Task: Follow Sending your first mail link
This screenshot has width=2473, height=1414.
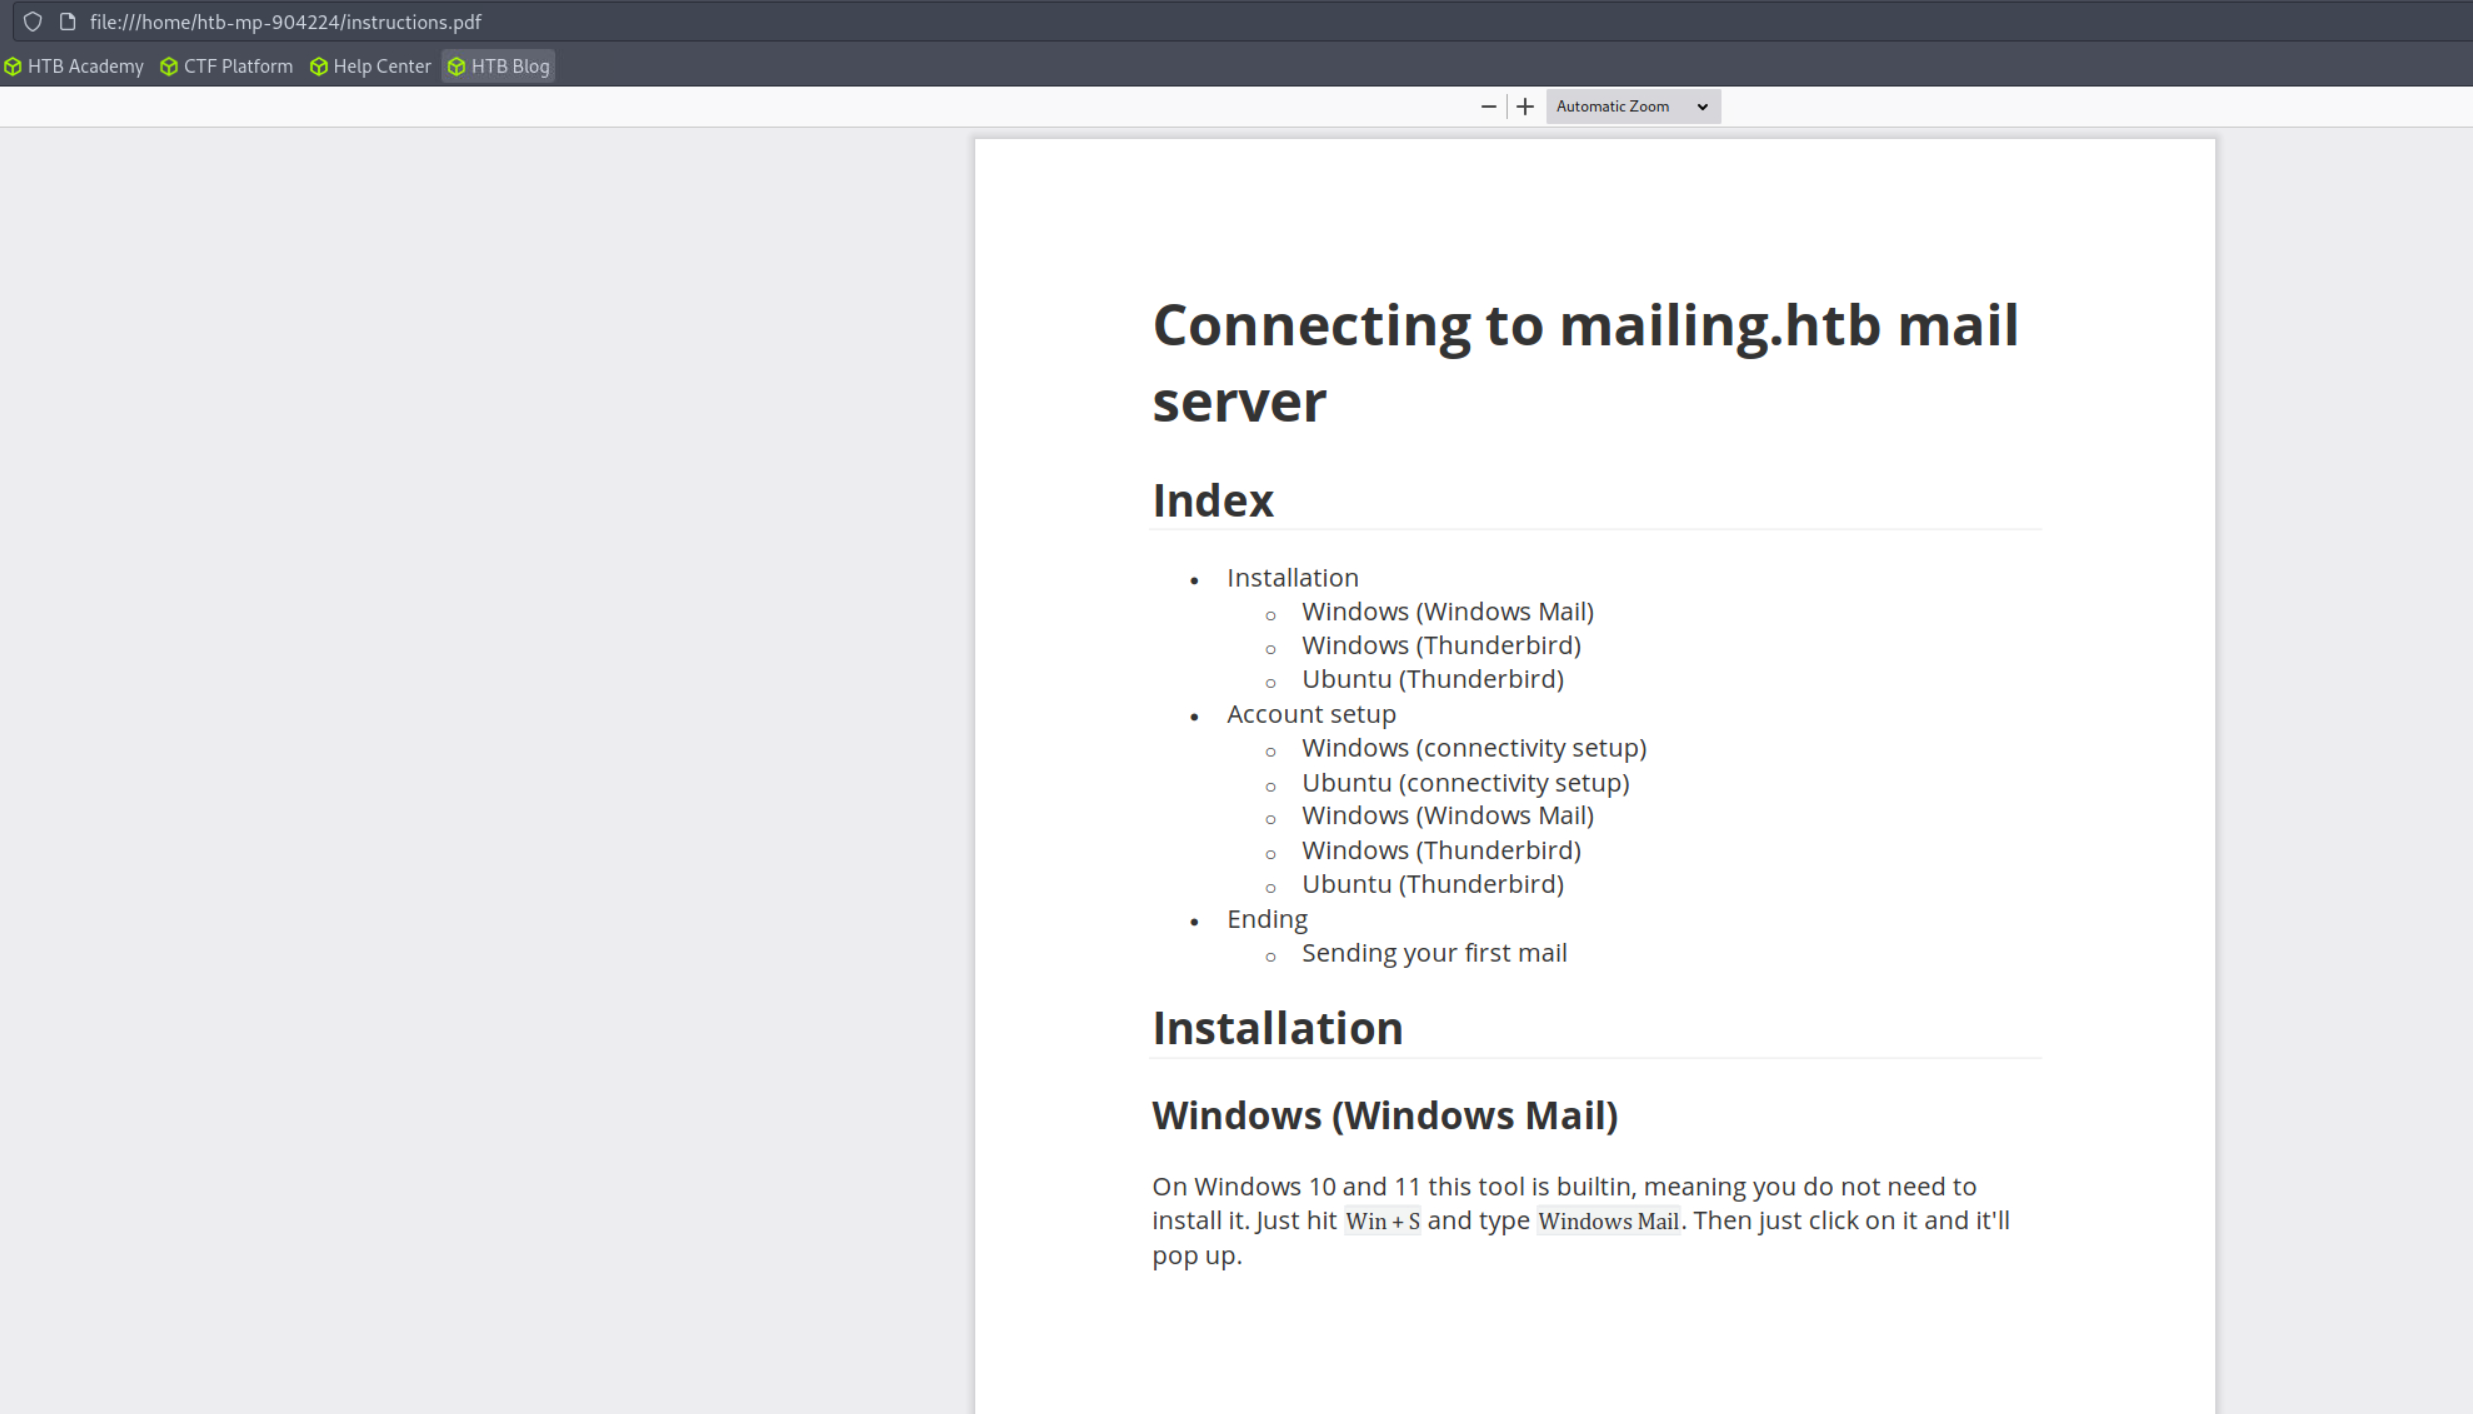Action: [1433, 953]
